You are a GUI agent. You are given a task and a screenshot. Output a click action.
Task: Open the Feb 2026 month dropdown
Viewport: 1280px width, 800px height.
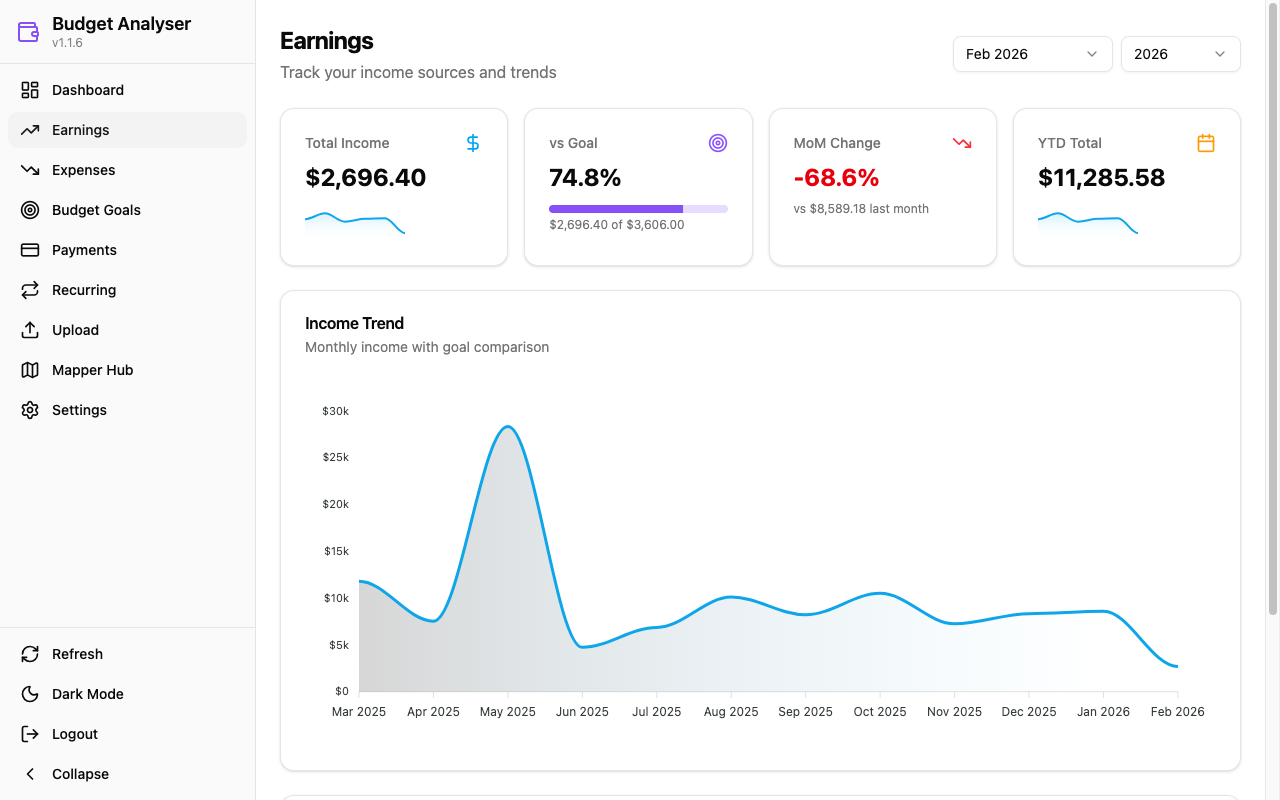pyautogui.click(x=1032, y=54)
